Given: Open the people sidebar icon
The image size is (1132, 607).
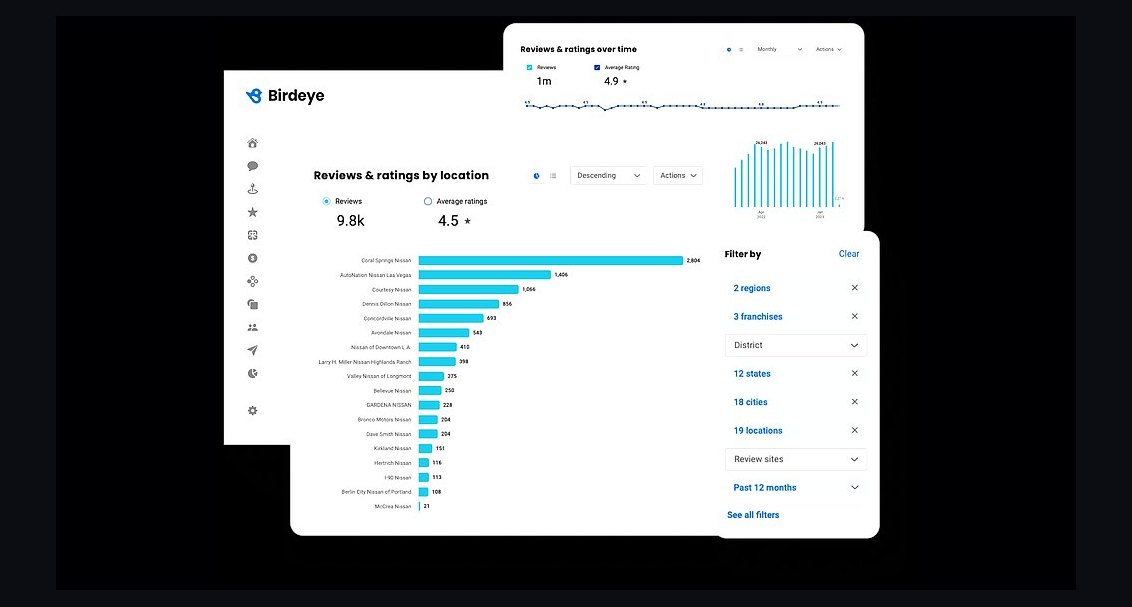Looking at the screenshot, I should [253, 328].
